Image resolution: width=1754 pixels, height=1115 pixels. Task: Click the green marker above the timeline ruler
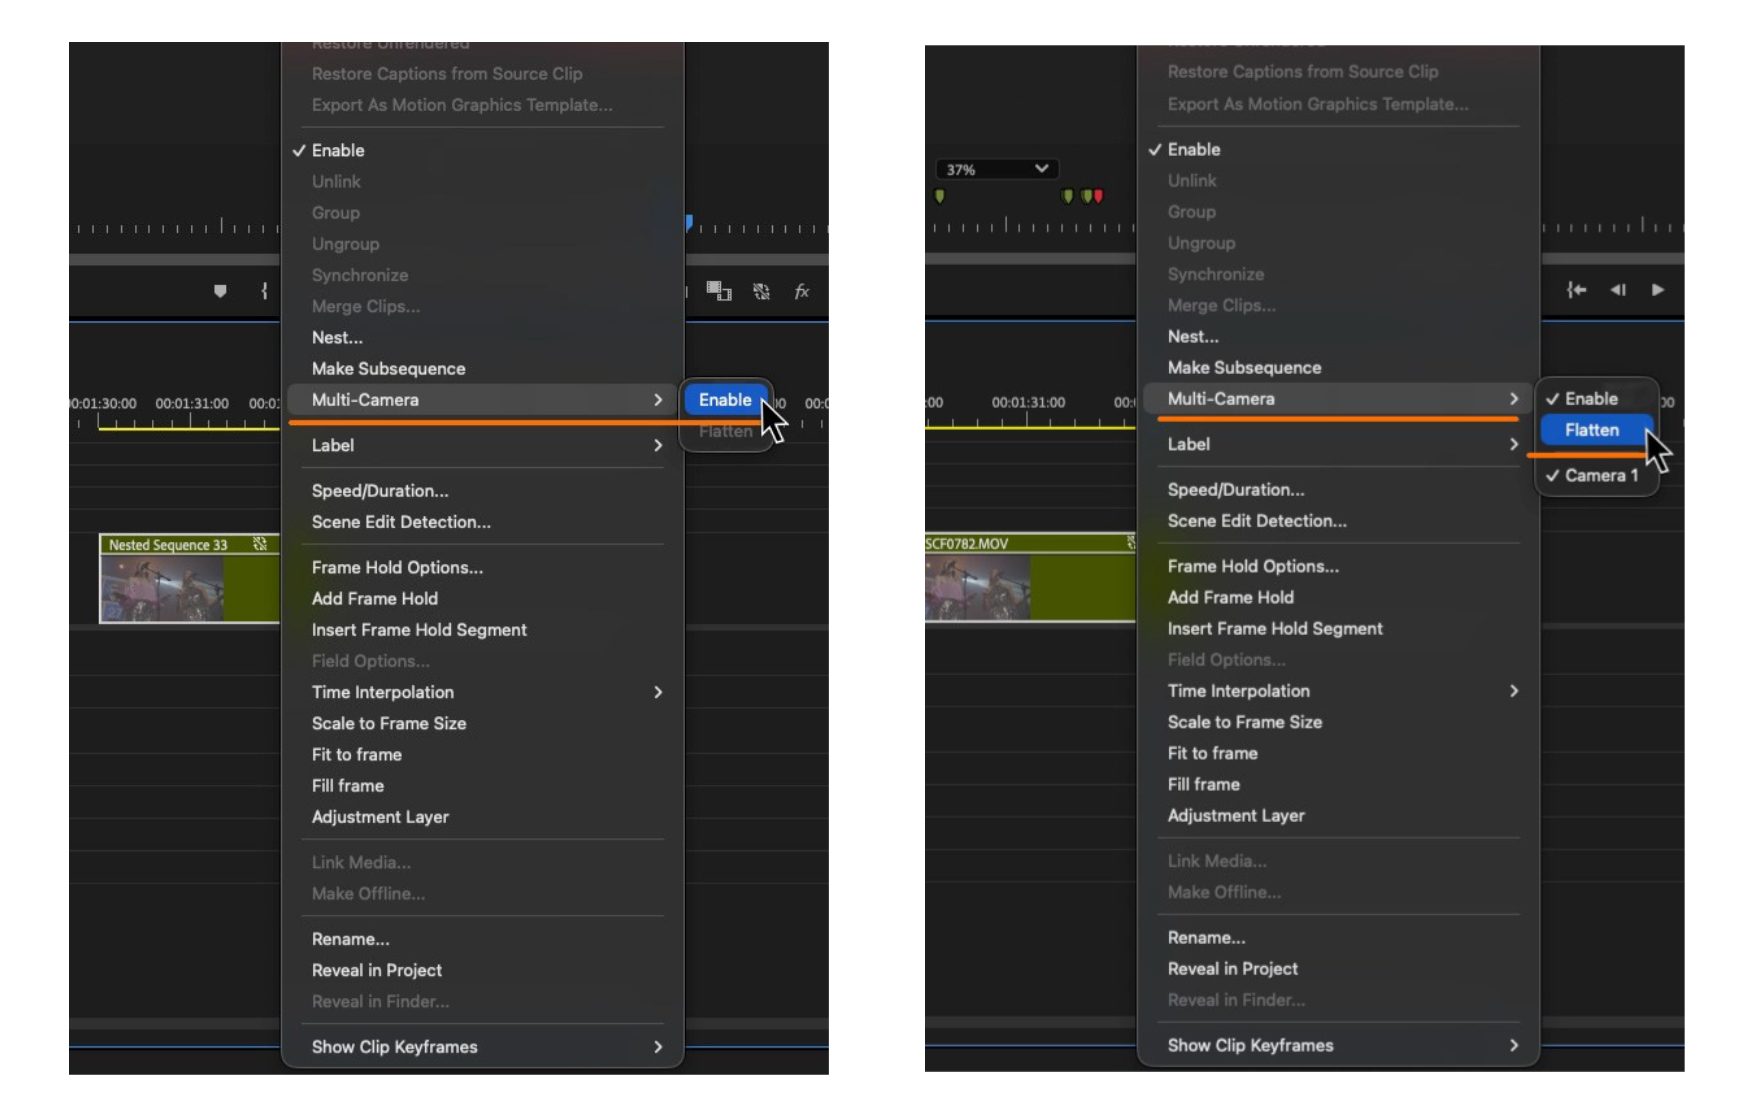(x=941, y=197)
